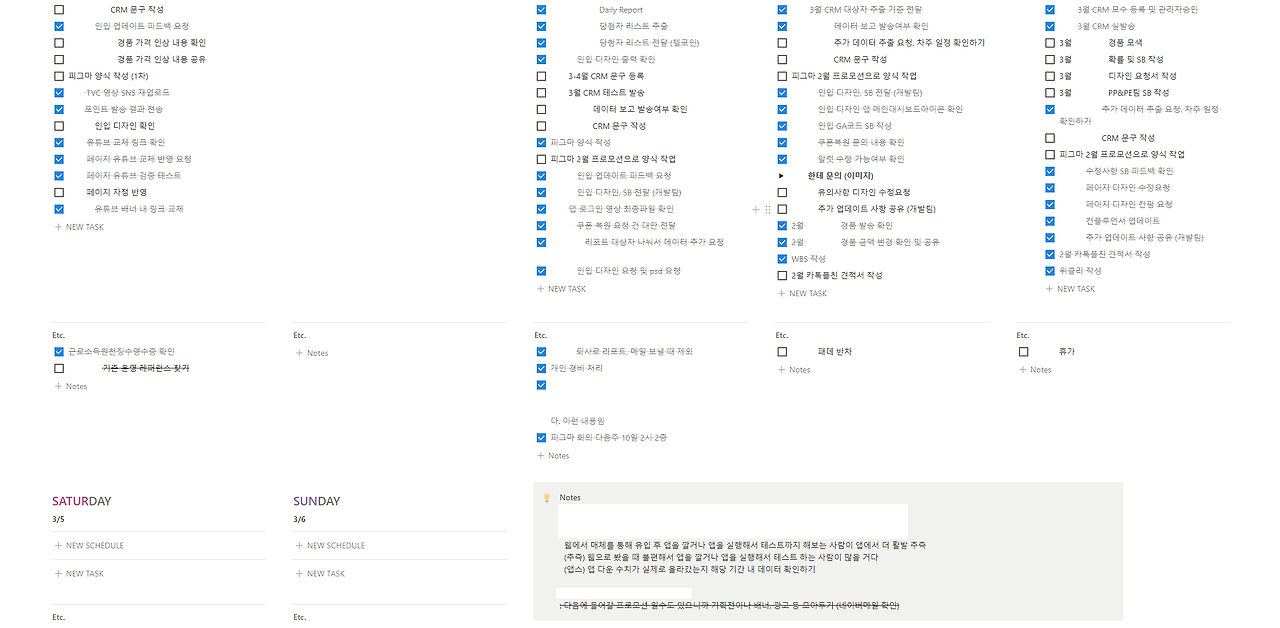Image resolution: width=1280 pixels, height=628 pixels.
Task: Check the CRM 문구 작성 checkbox
Action: point(58,8)
